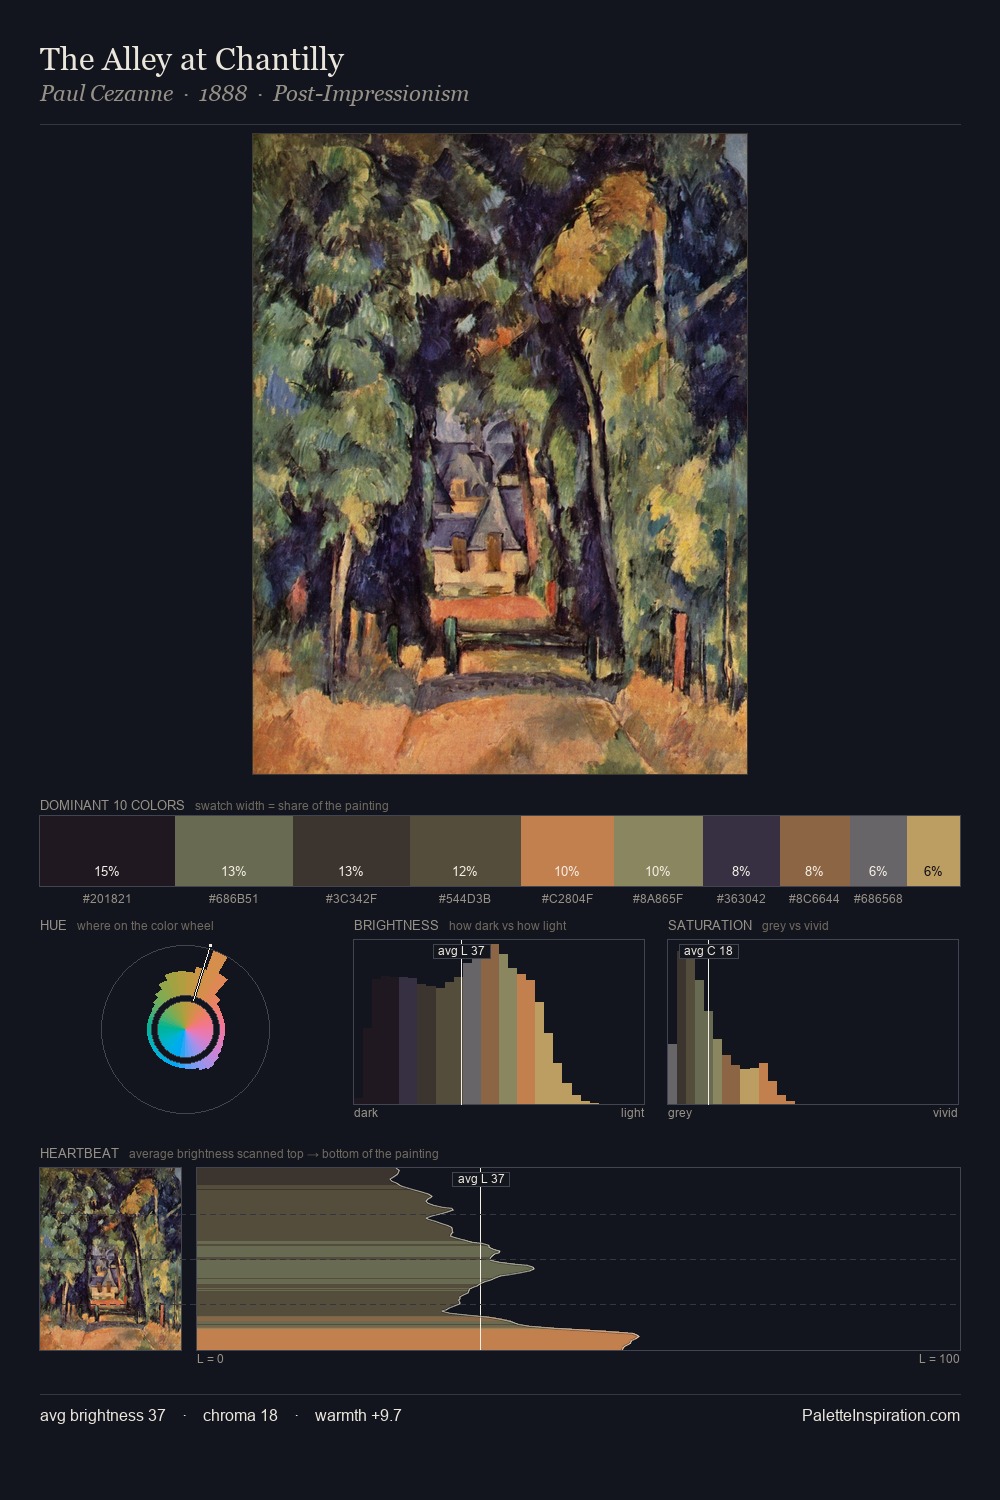Image resolution: width=1000 pixels, height=1500 pixels.
Task: Click 'avg brightness 37' in footer
Action: (103, 1416)
